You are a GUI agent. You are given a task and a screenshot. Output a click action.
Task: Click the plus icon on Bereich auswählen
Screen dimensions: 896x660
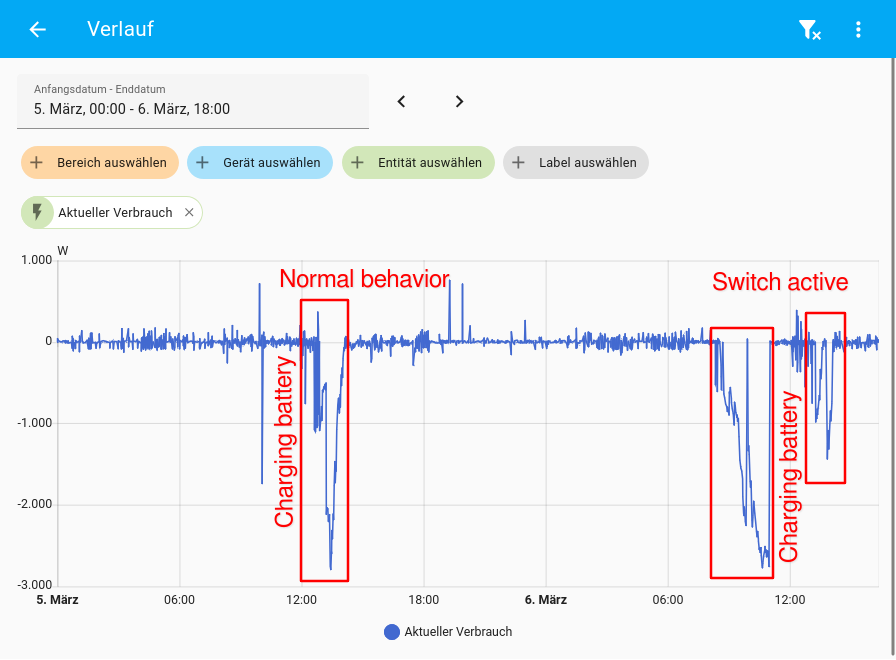pyautogui.click(x=37, y=162)
